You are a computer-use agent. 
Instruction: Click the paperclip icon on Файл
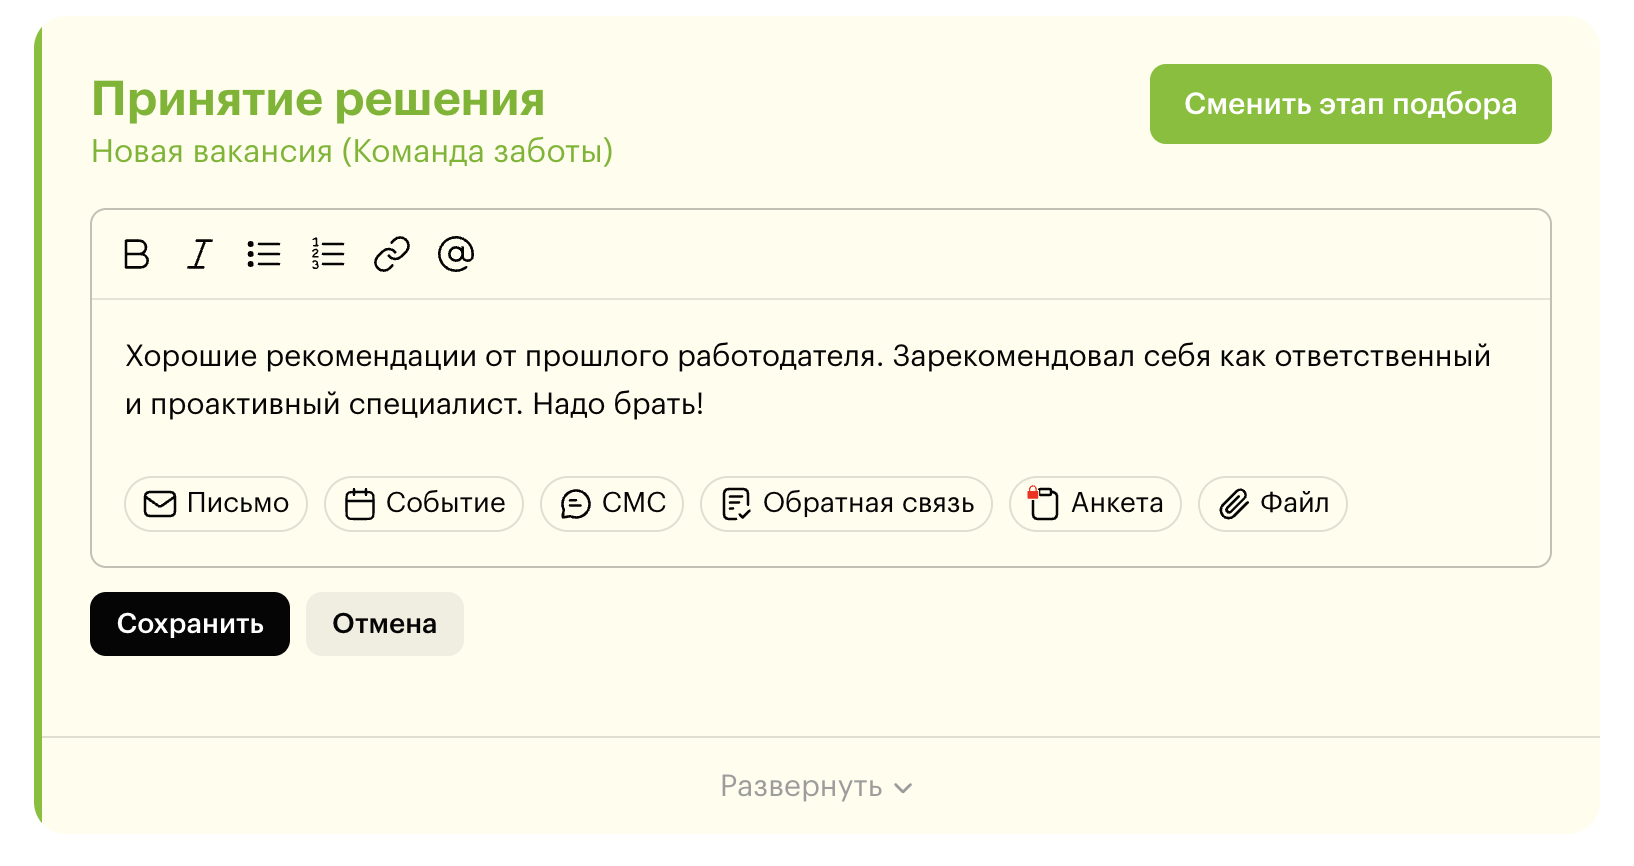(1234, 504)
